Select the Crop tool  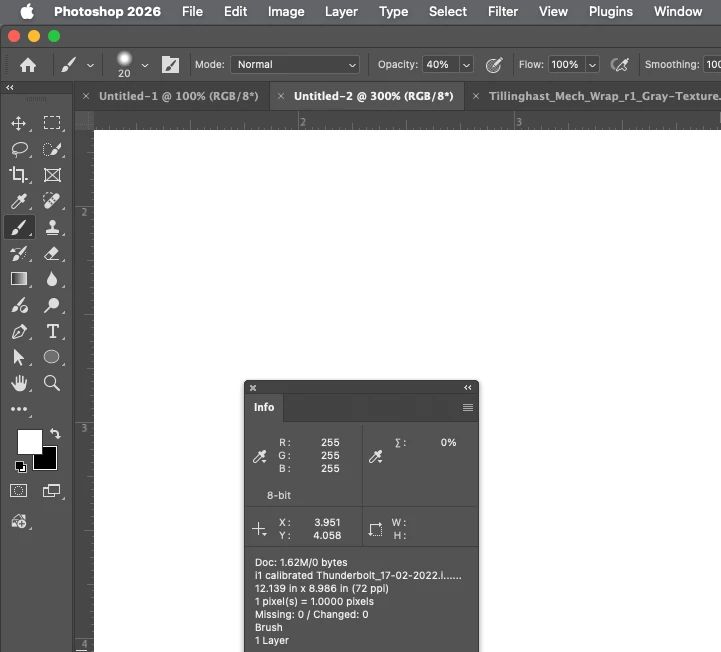point(18,175)
